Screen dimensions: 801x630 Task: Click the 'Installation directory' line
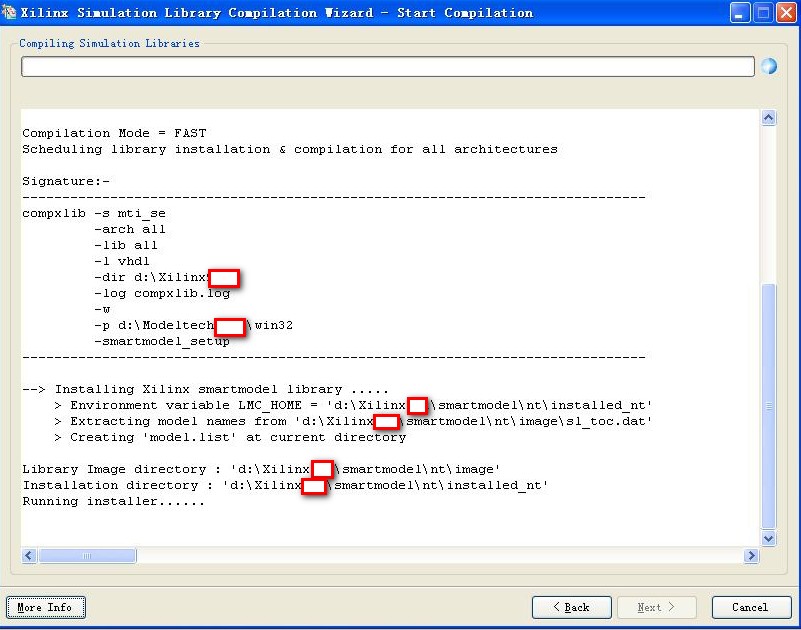point(285,485)
